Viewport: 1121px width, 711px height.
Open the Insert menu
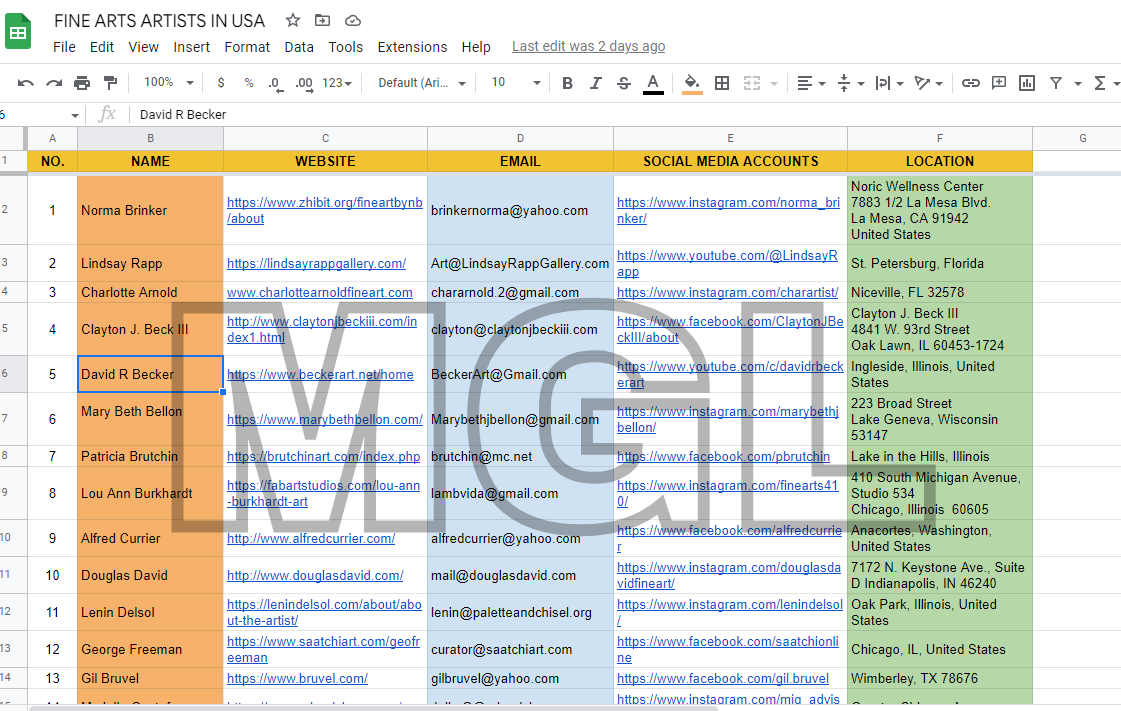point(192,47)
